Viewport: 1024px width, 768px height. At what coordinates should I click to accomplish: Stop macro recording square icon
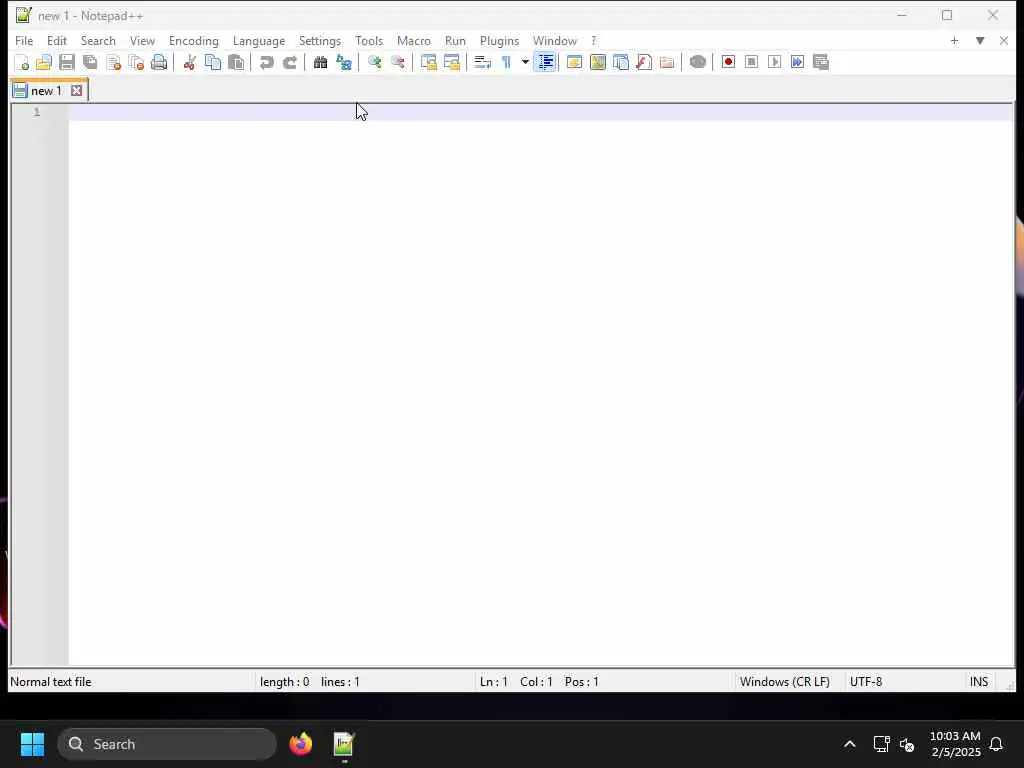751,62
